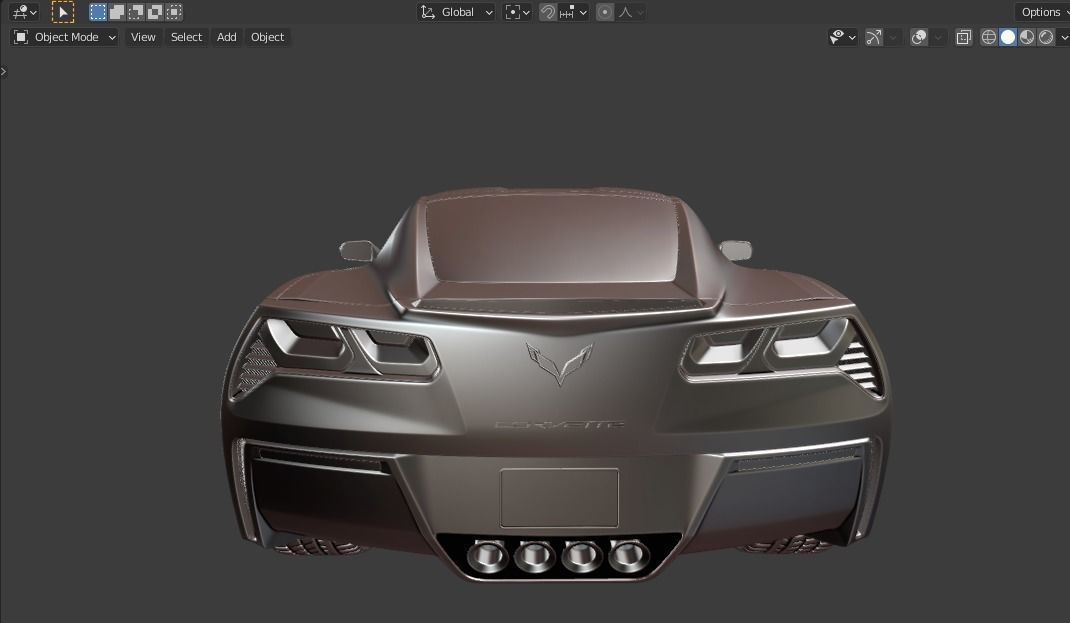The width and height of the screenshot is (1070, 623).
Task: Open object type visibility dropdown
Action: (x=842, y=37)
